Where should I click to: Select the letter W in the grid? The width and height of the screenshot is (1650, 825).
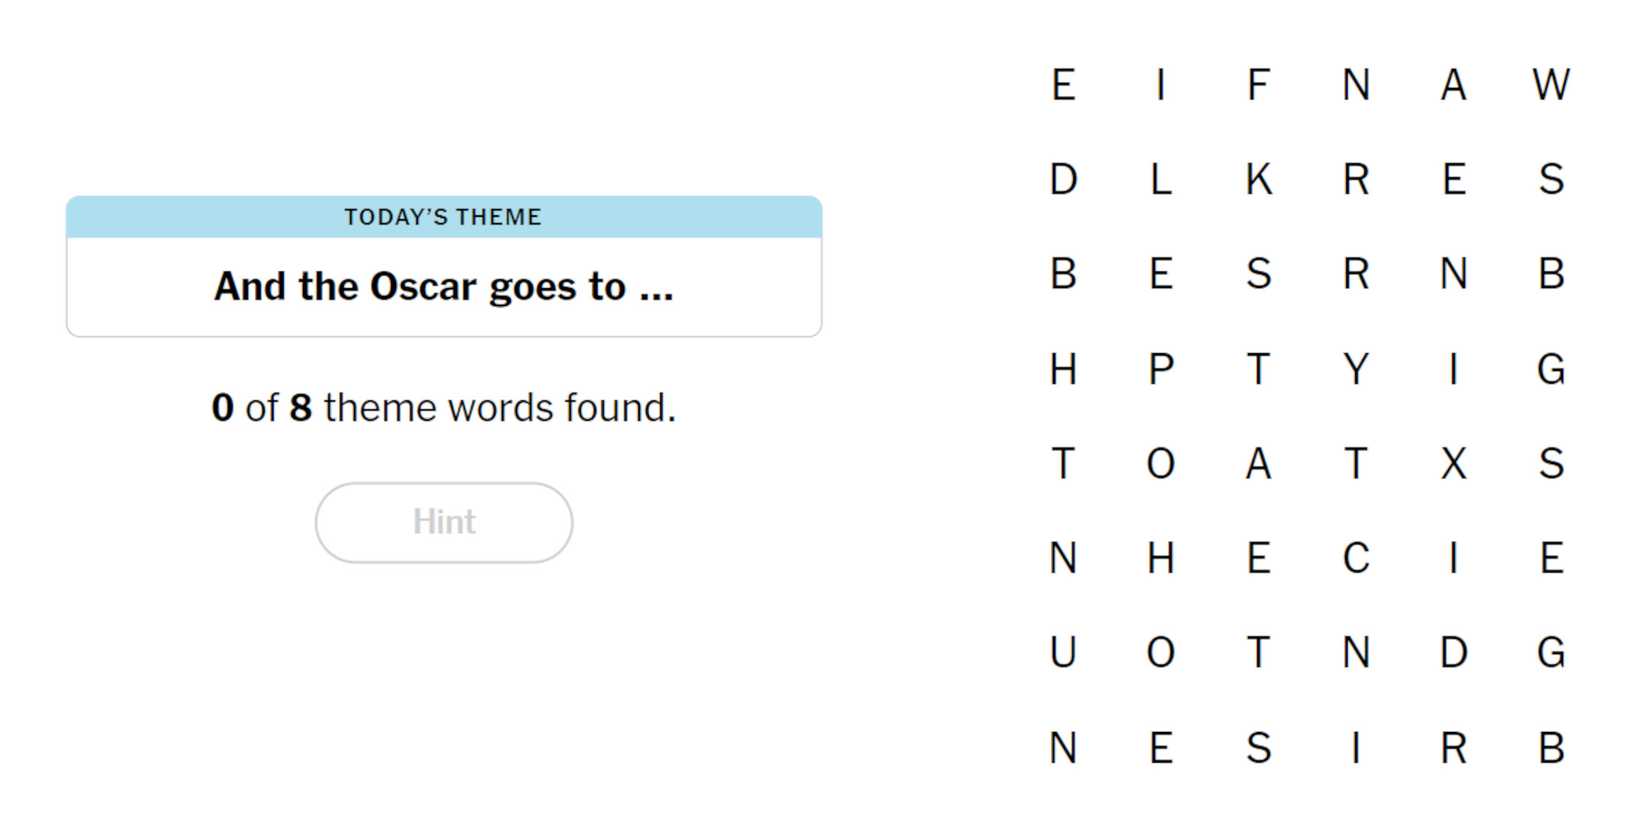(x=1551, y=85)
